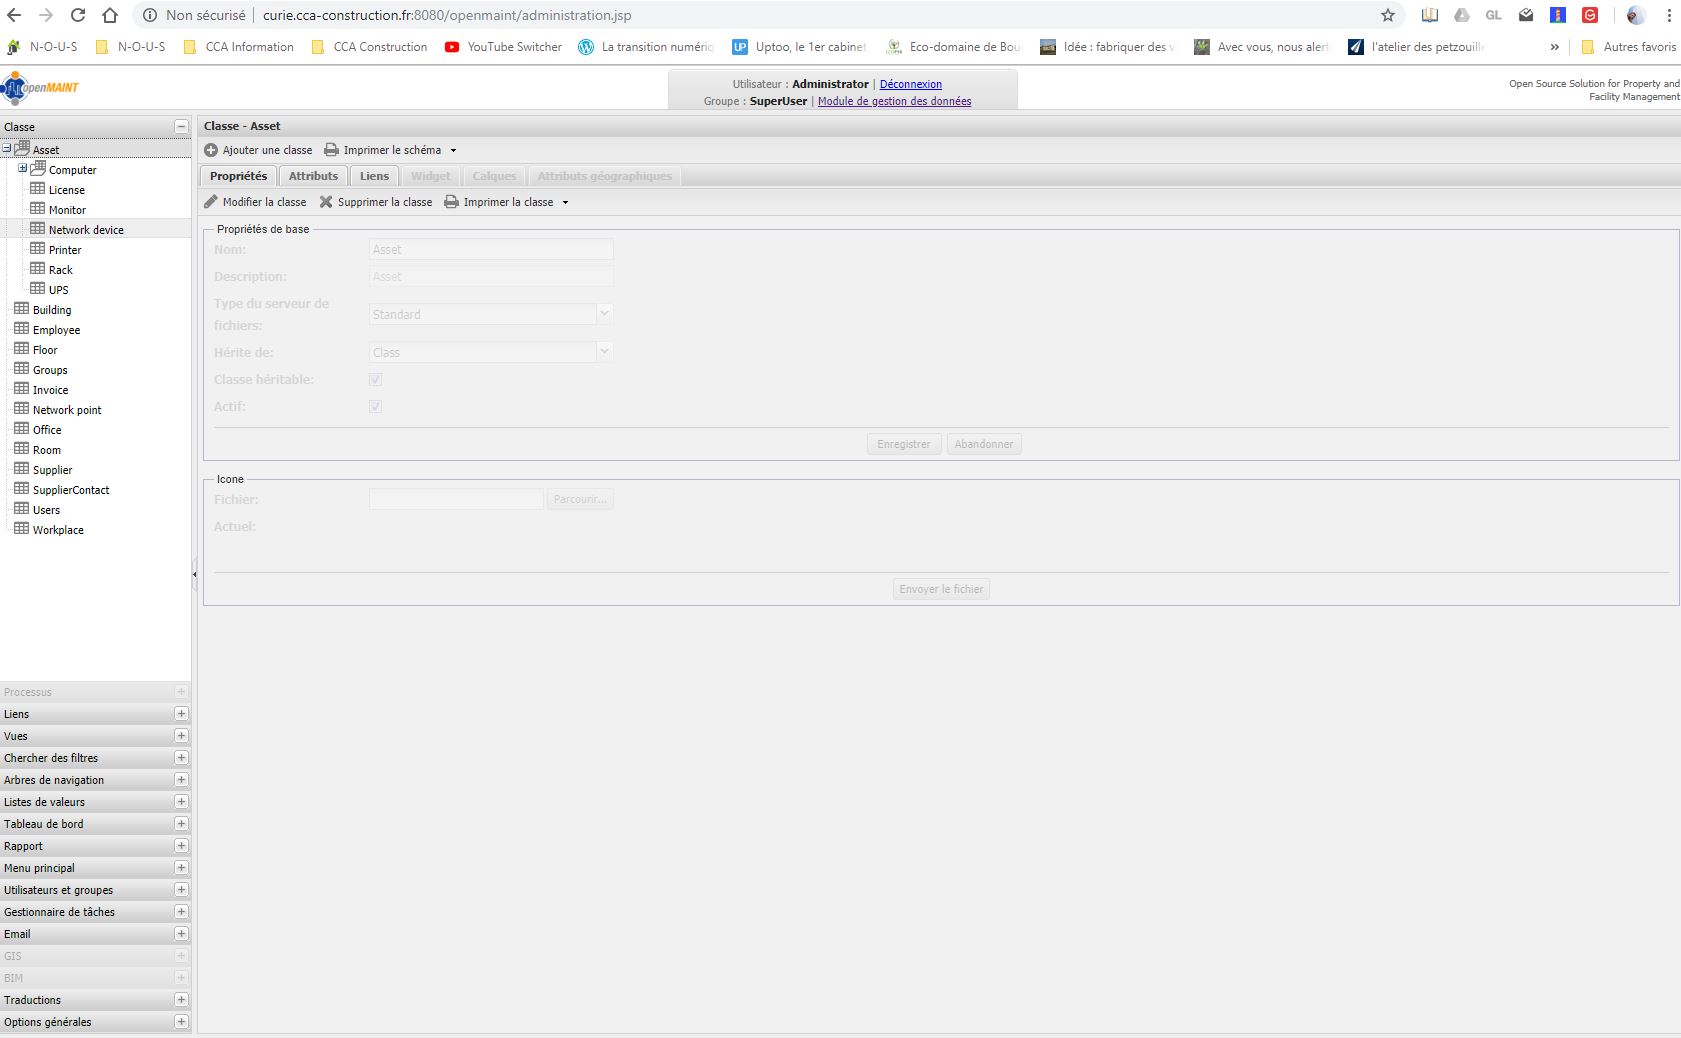Select Network device in class tree
Screen dimensions: 1681x1038
86,230
